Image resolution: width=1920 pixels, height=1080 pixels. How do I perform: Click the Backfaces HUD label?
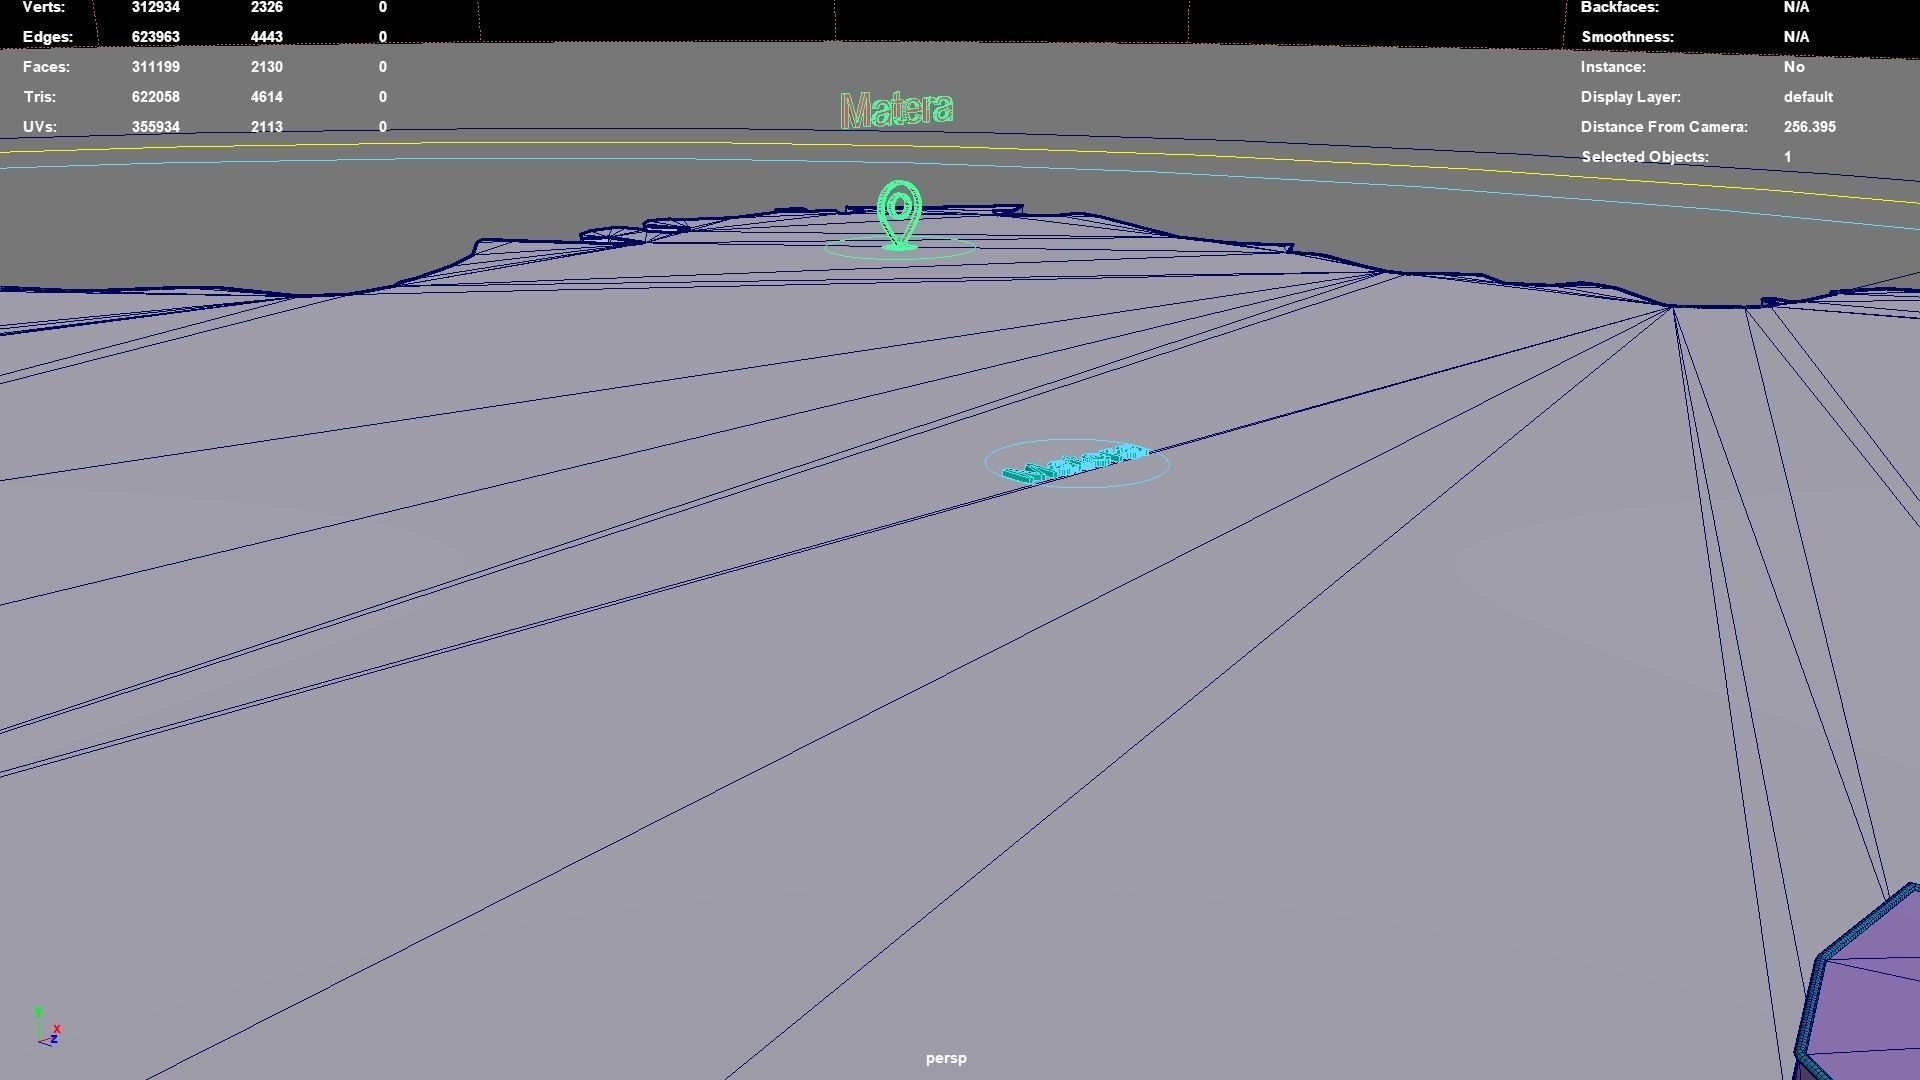1619,7
